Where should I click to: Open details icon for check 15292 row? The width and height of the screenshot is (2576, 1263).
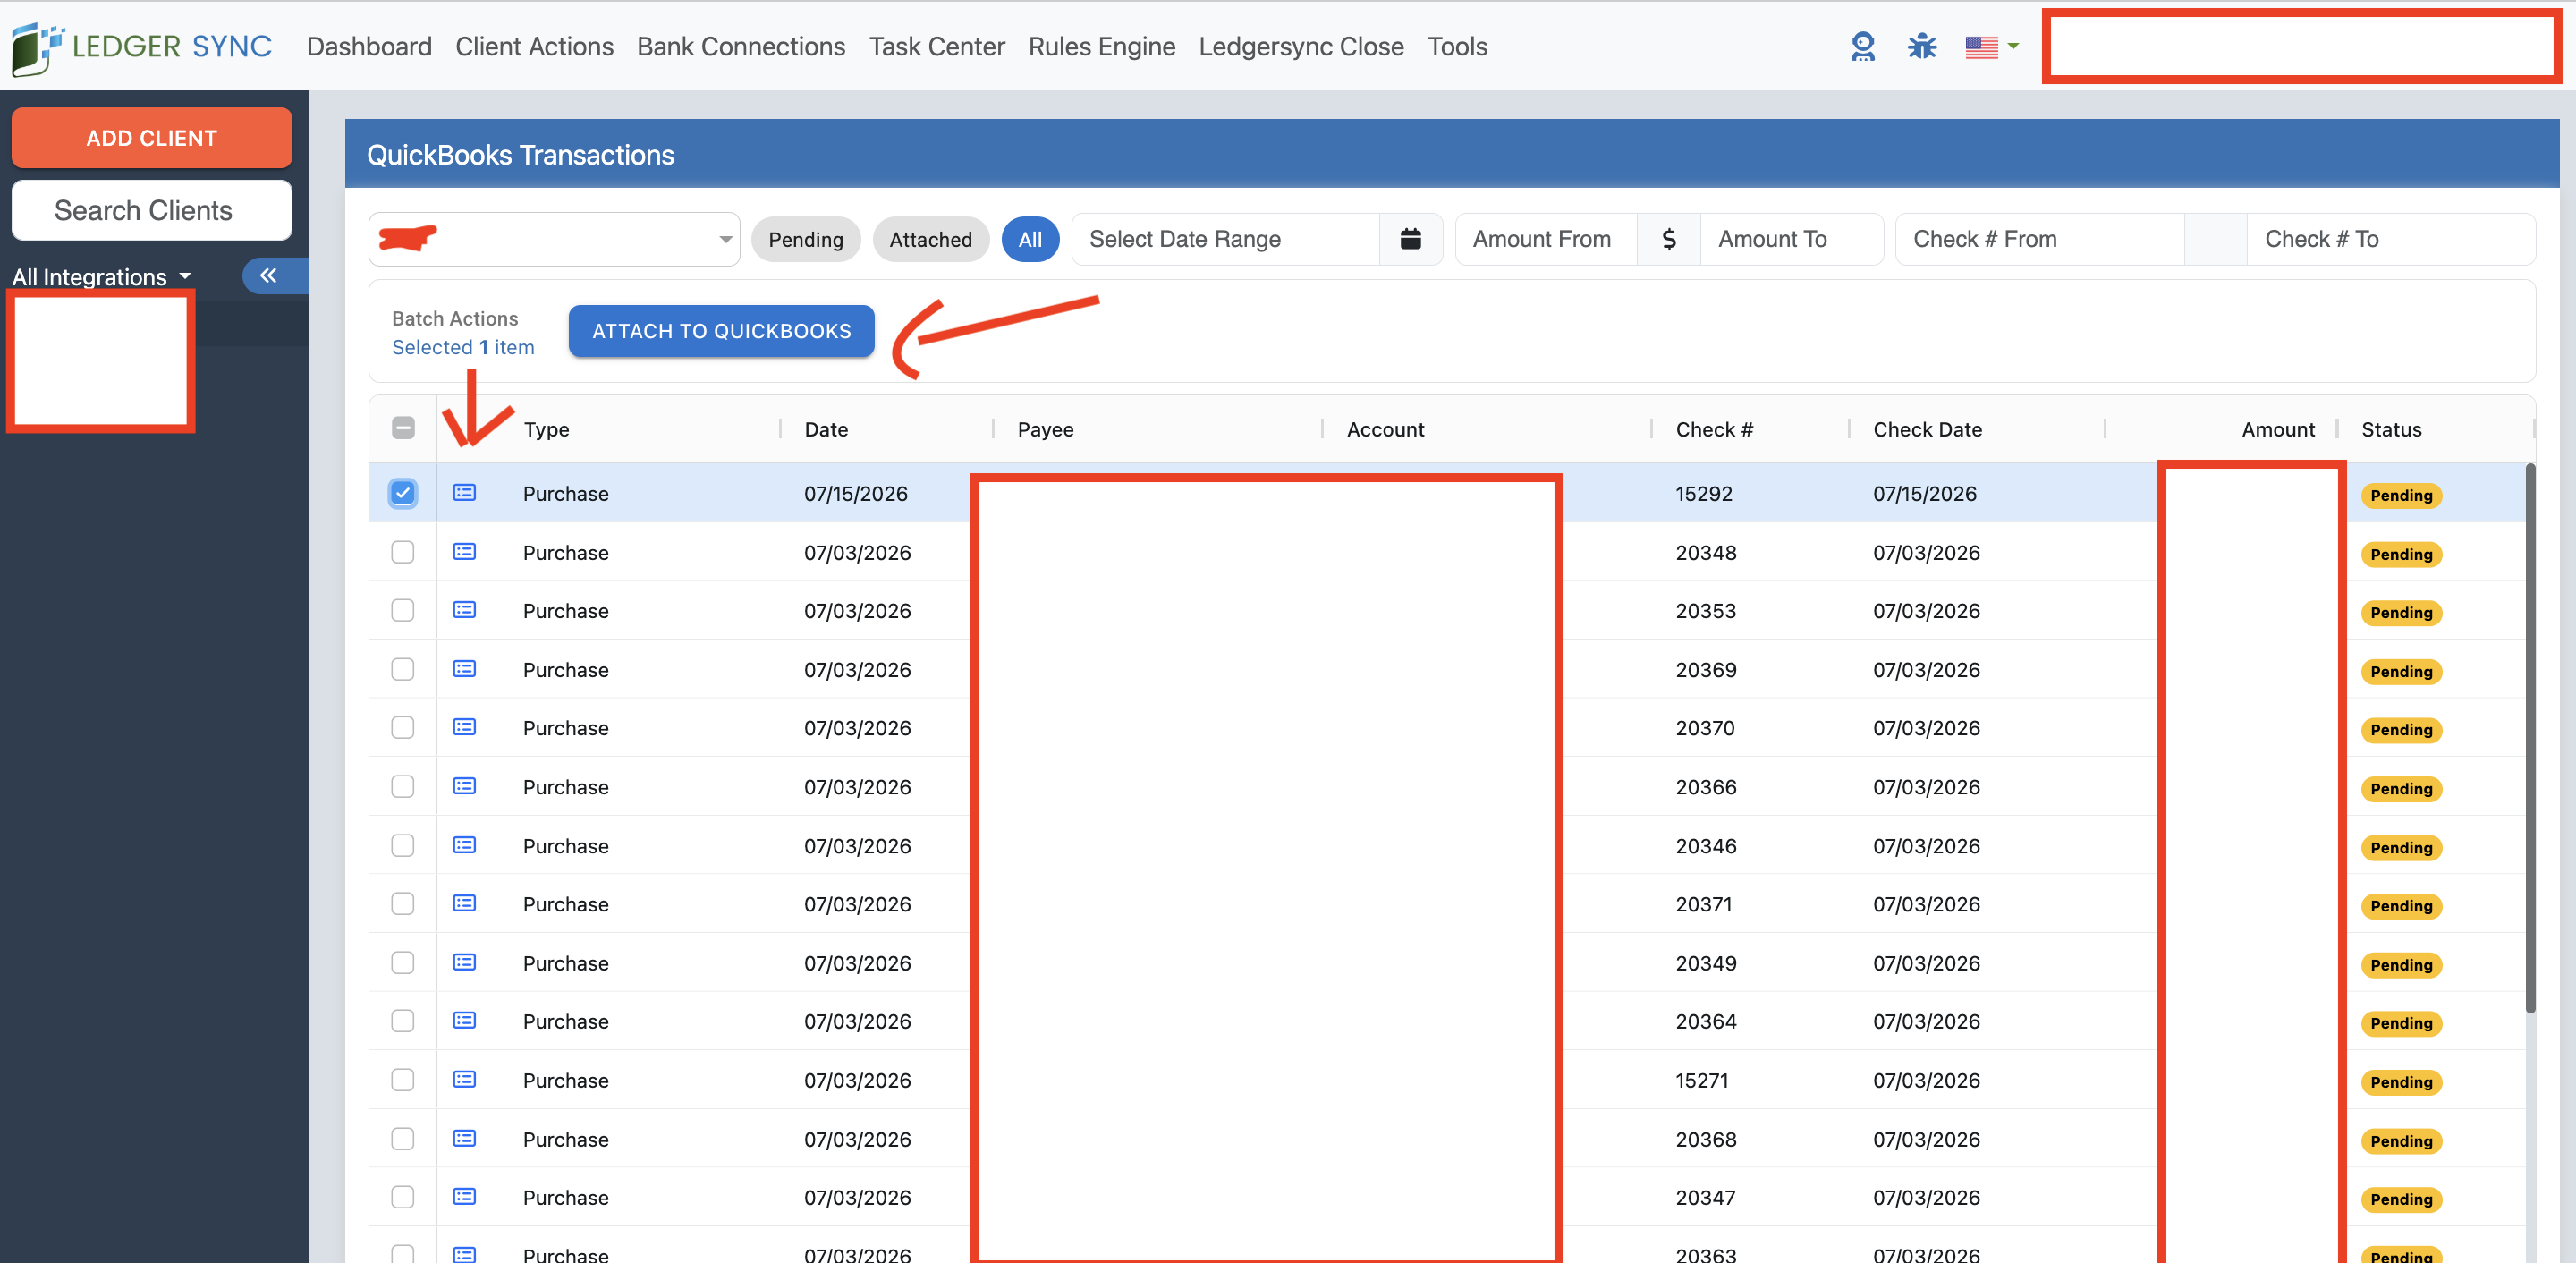[464, 493]
